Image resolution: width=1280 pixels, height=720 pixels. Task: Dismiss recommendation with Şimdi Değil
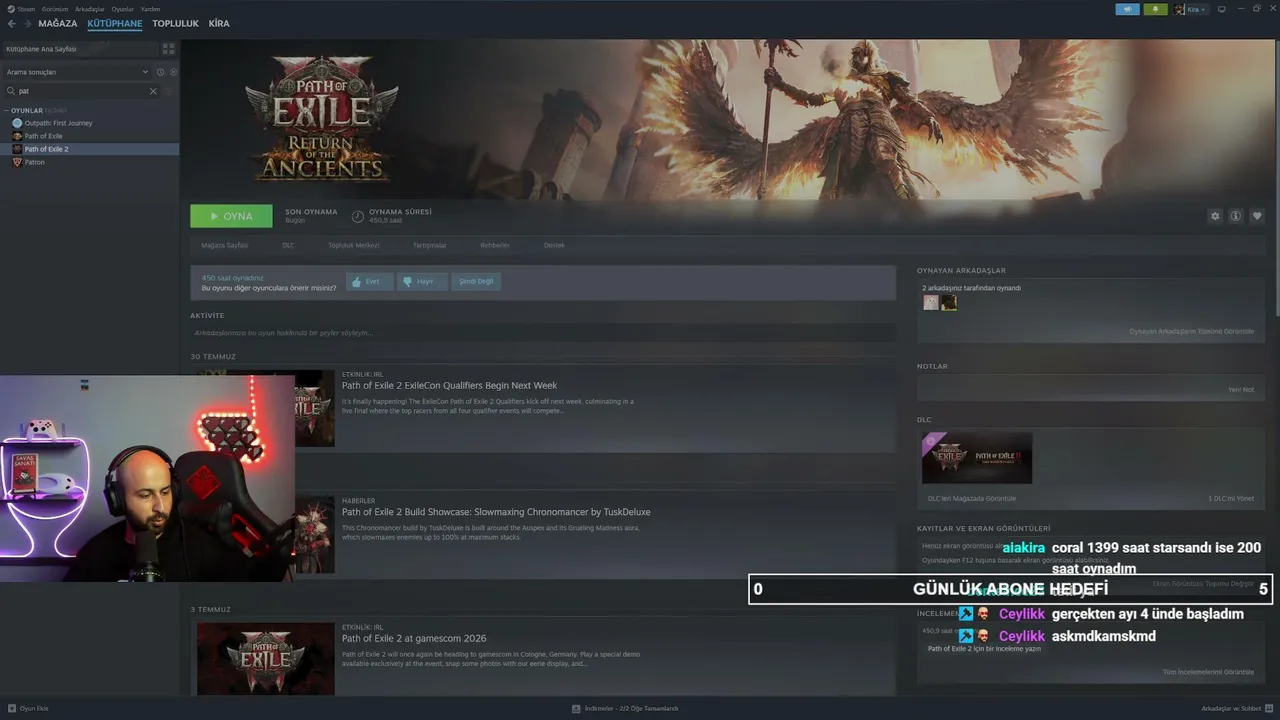(x=476, y=282)
